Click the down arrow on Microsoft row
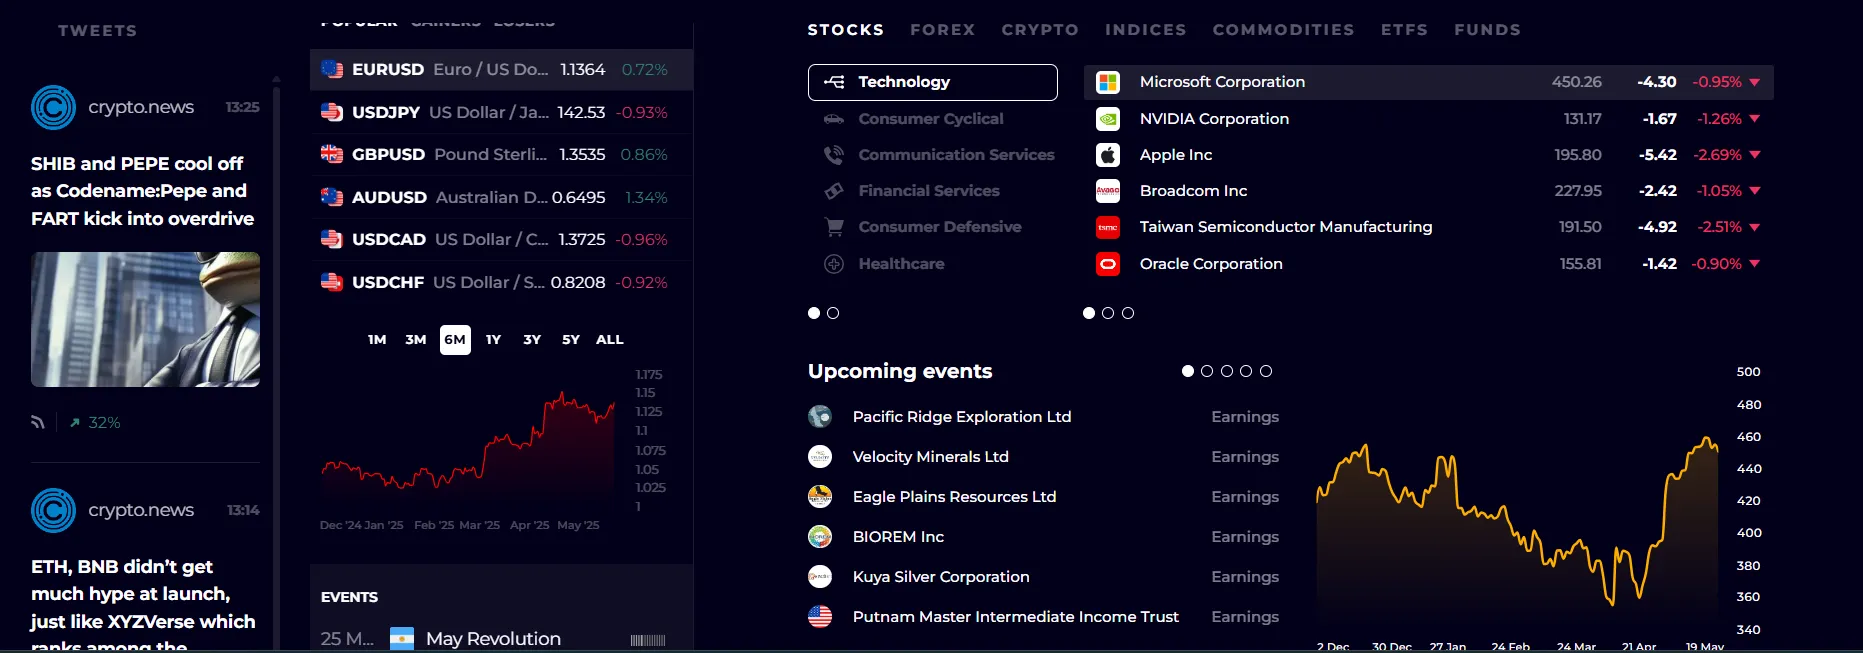Image resolution: width=1863 pixels, height=653 pixels. point(1755,82)
